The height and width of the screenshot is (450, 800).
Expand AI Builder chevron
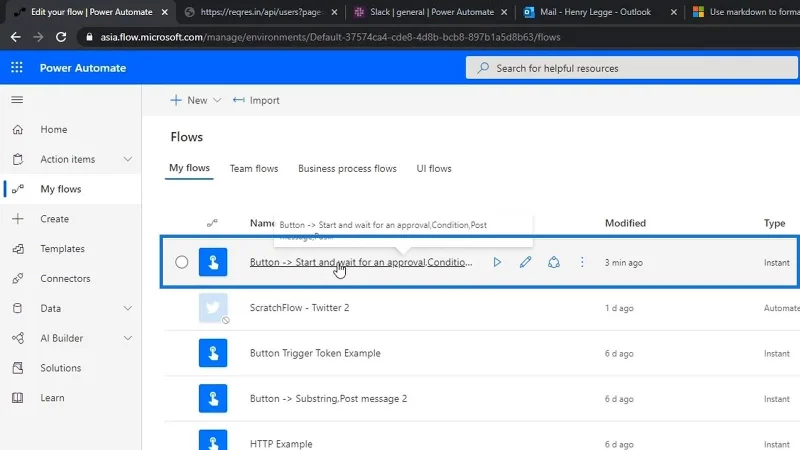[x=128, y=338]
